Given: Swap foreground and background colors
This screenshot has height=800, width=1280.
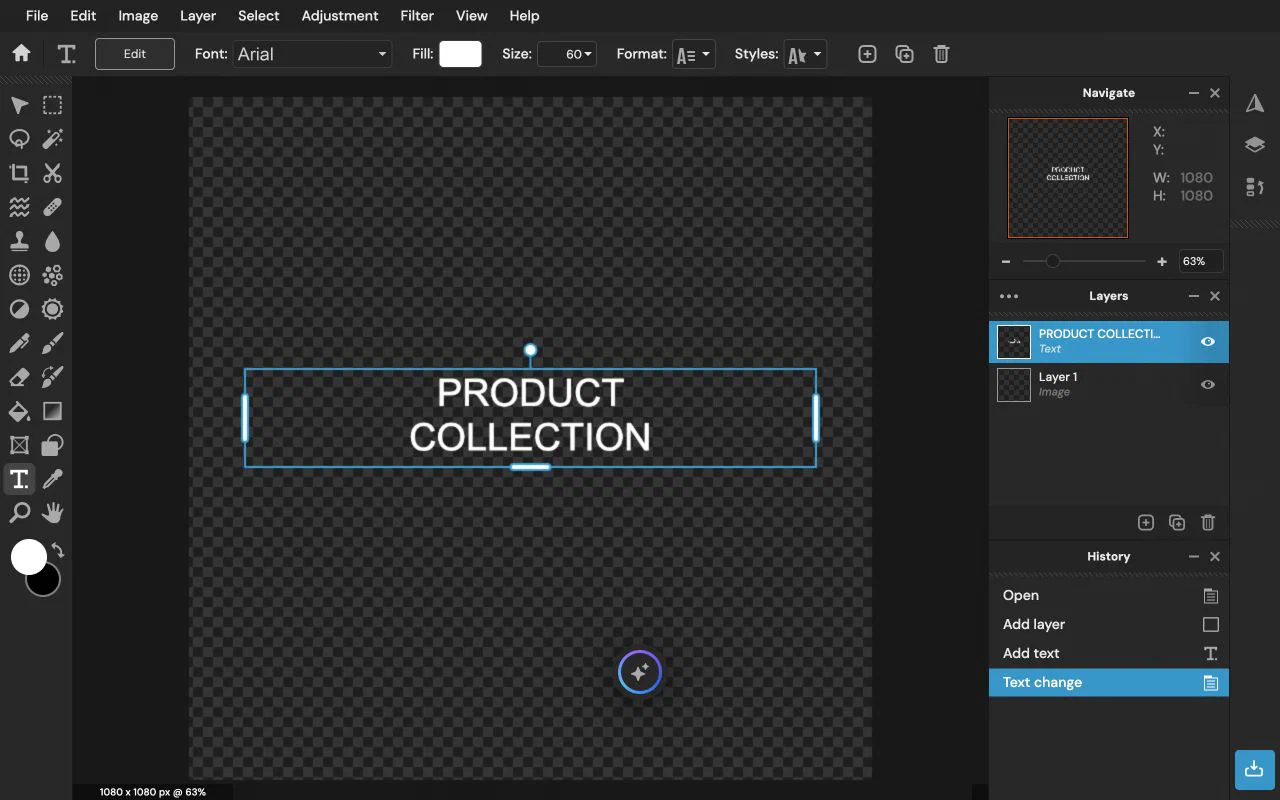Looking at the screenshot, I should coord(58,550).
